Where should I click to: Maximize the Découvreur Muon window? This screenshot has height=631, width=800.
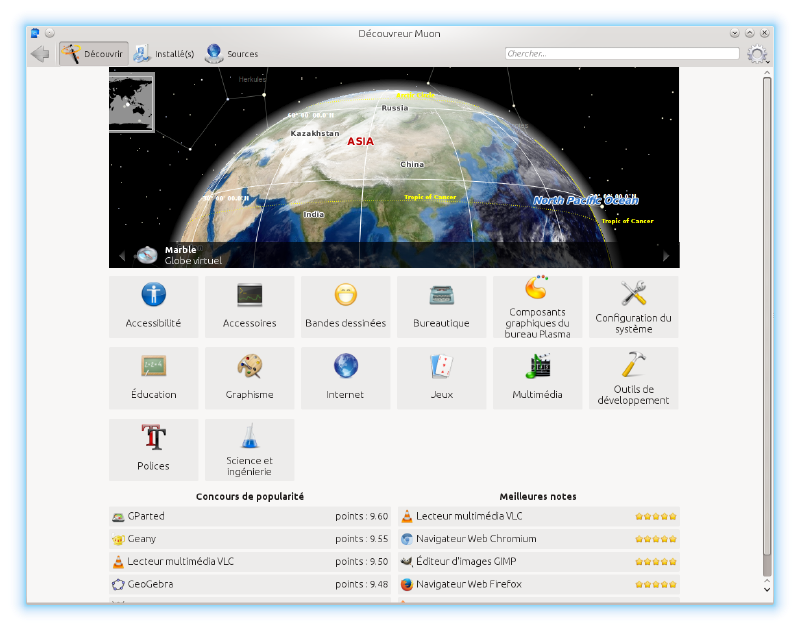tap(749, 33)
